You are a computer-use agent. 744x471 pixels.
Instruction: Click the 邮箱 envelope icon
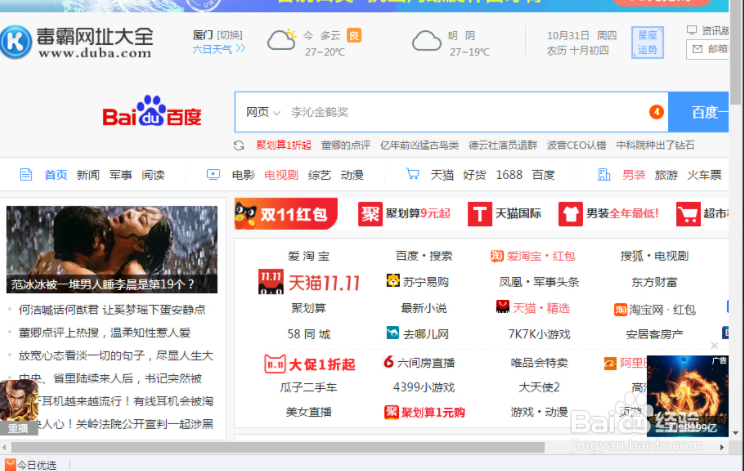point(698,49)
